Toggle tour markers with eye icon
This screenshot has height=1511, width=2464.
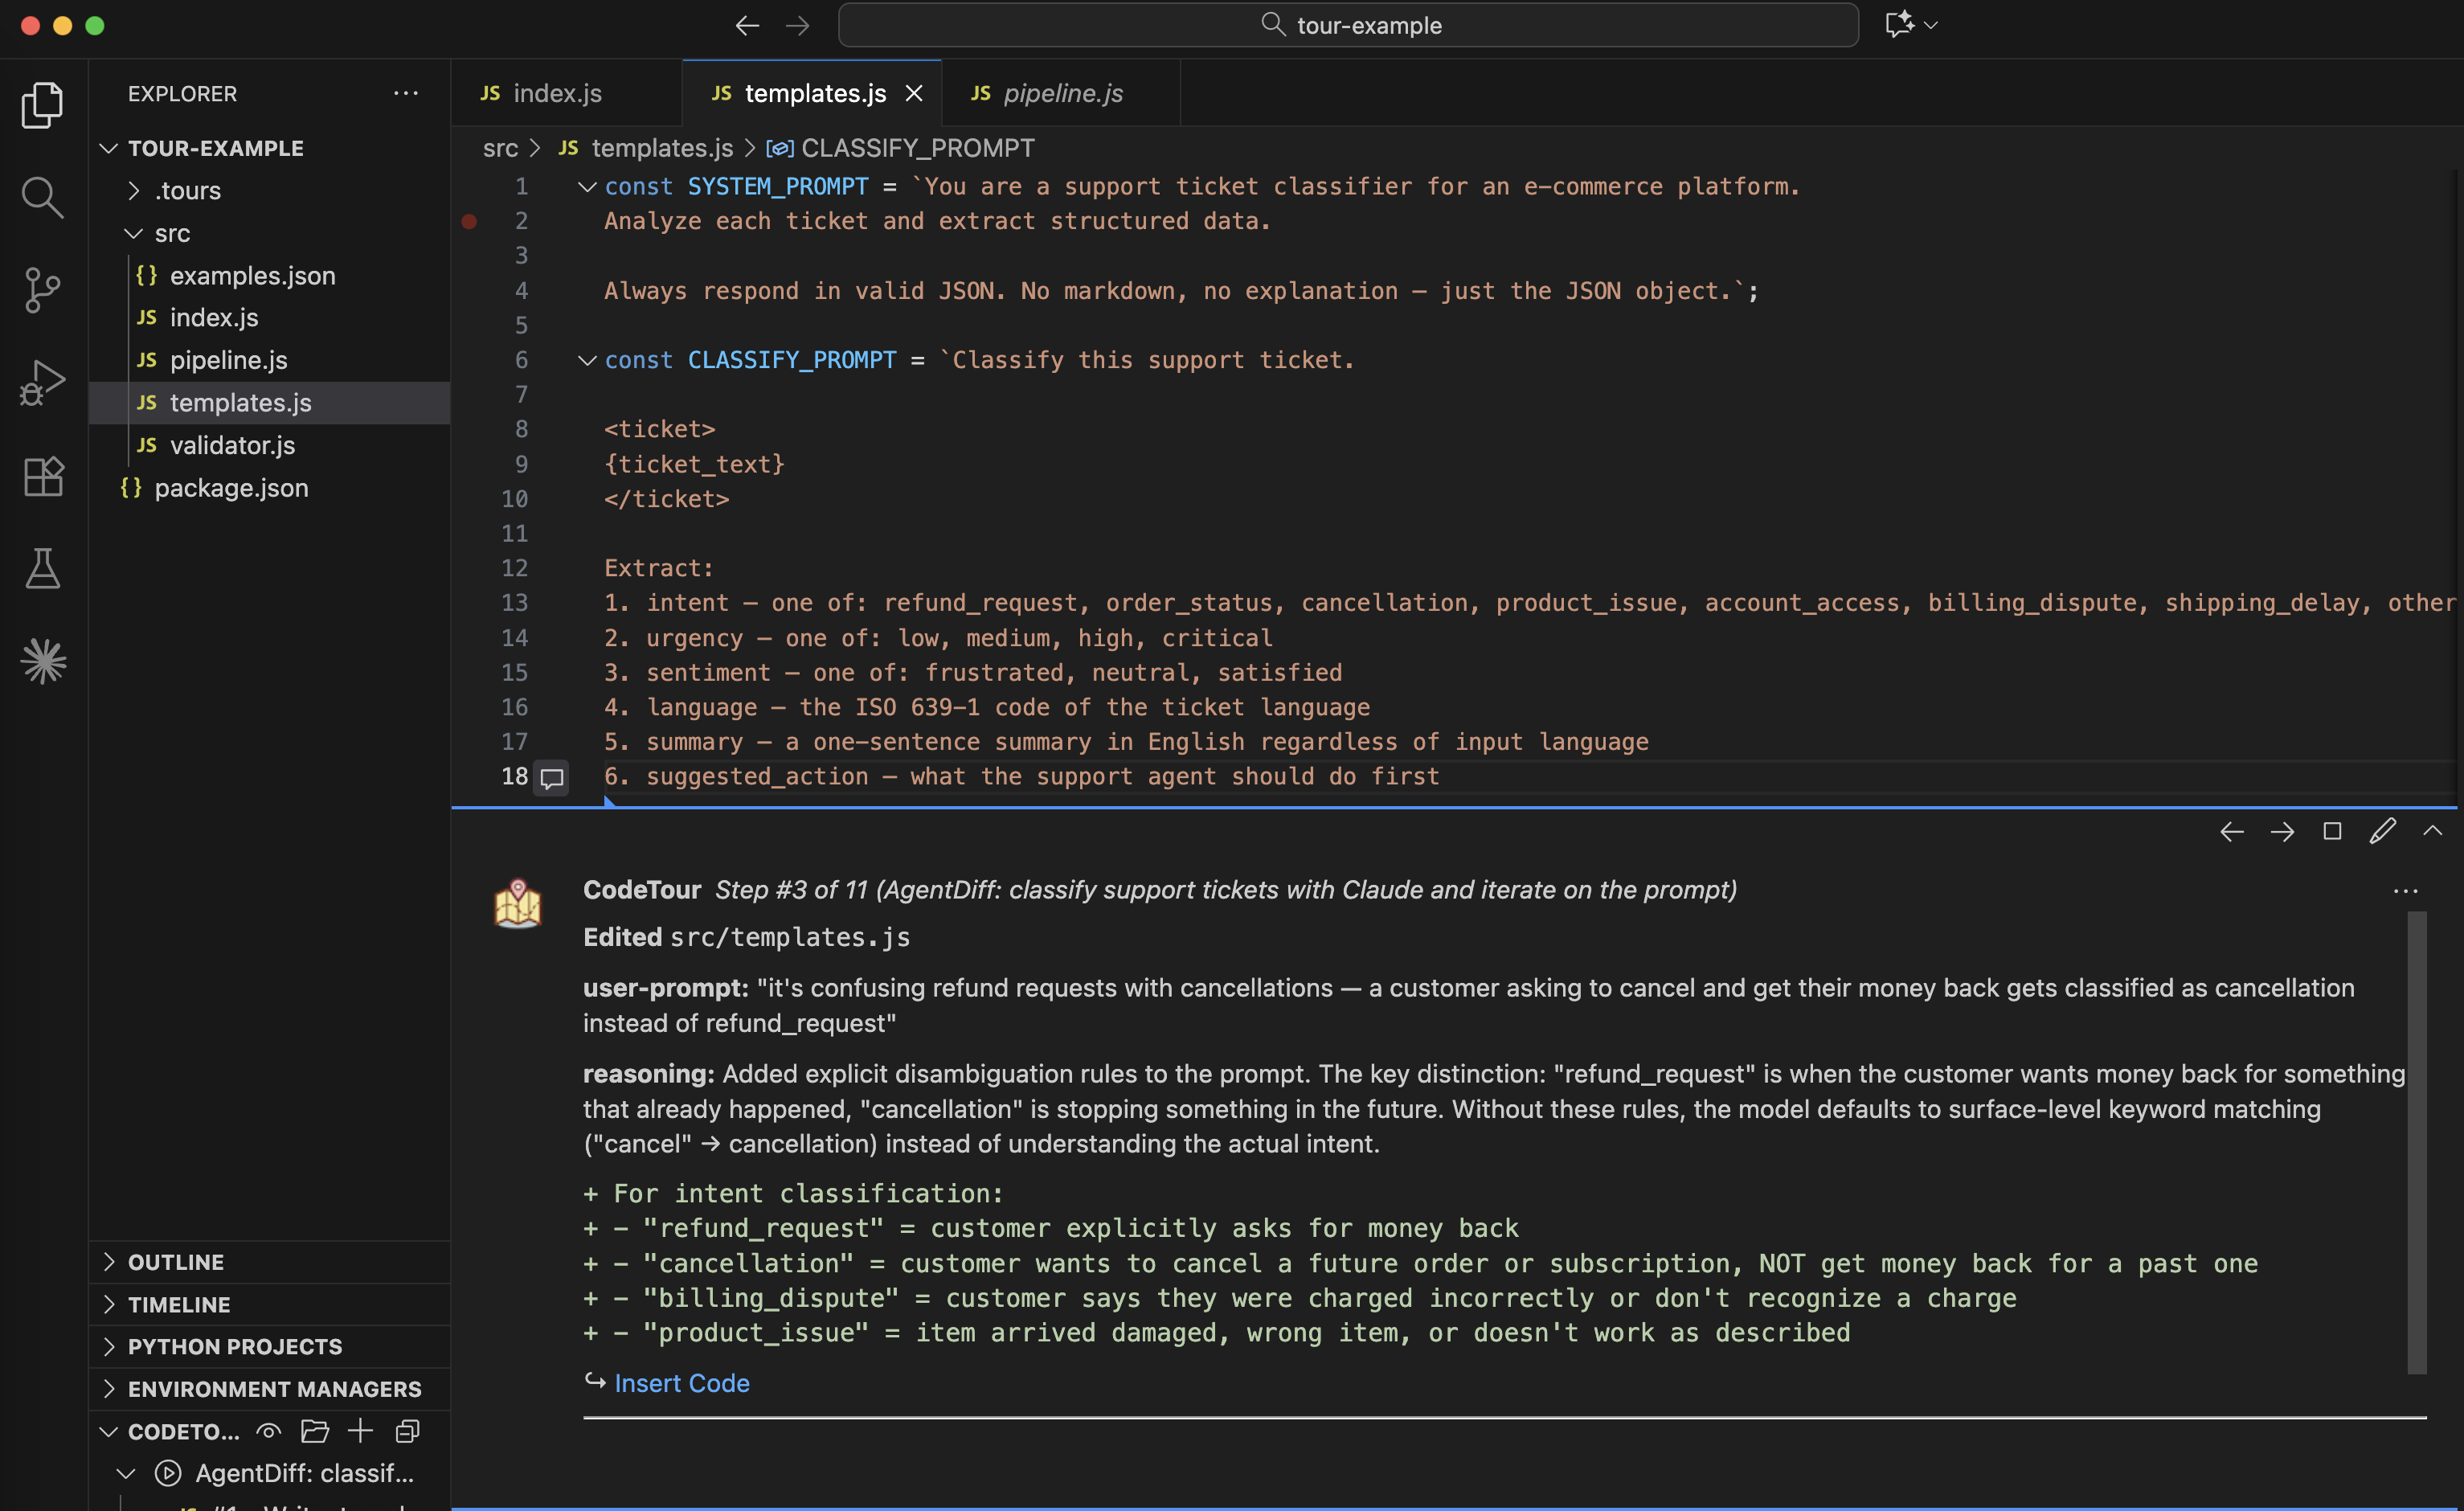(268, 1431)
